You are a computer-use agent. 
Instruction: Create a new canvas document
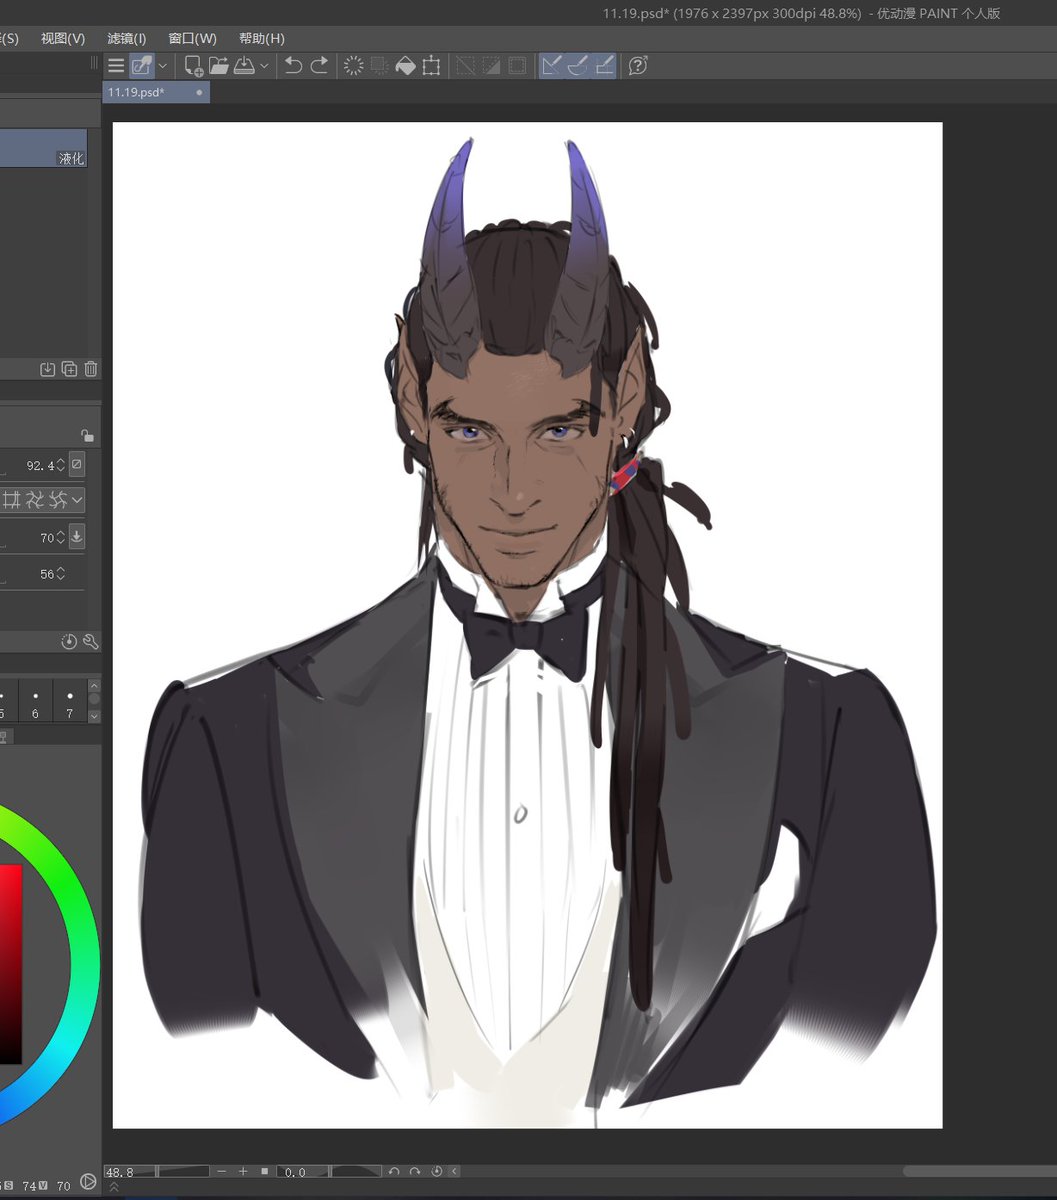click(194, 66)
